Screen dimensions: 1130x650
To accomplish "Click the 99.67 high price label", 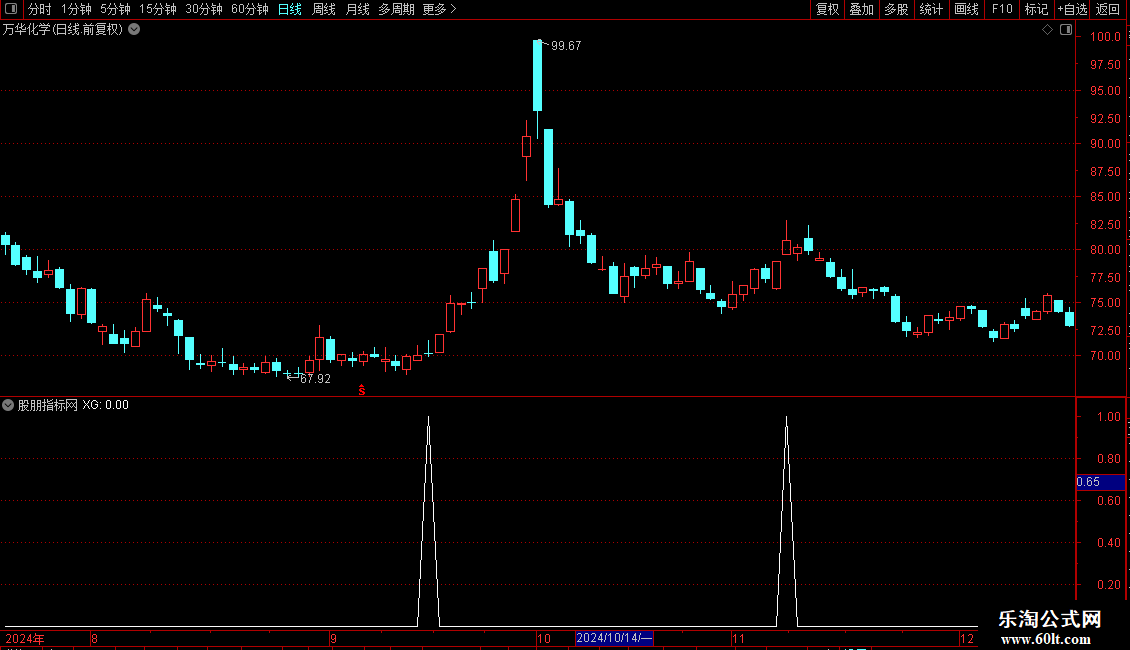I will tap(566, 45).
